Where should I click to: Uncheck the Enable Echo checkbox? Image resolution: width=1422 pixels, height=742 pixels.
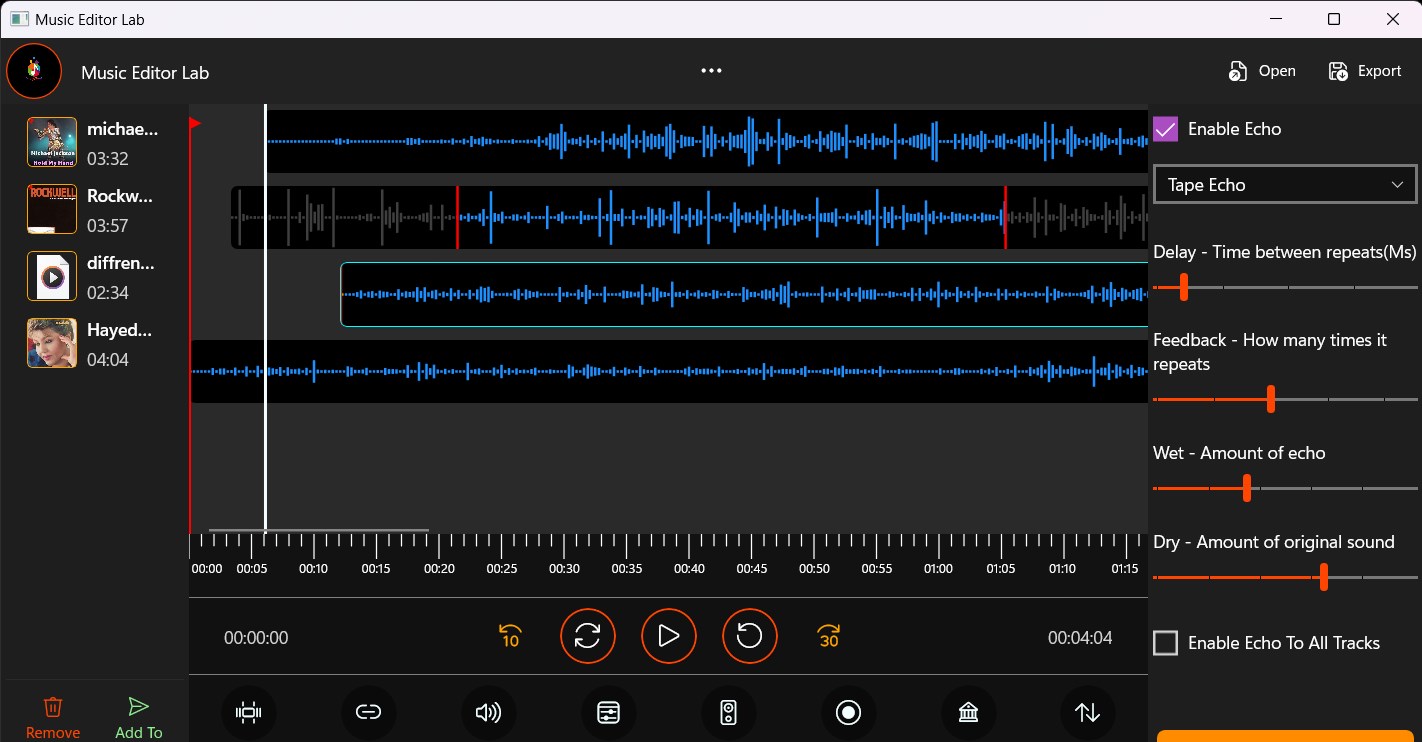(x=1165, y=129)
